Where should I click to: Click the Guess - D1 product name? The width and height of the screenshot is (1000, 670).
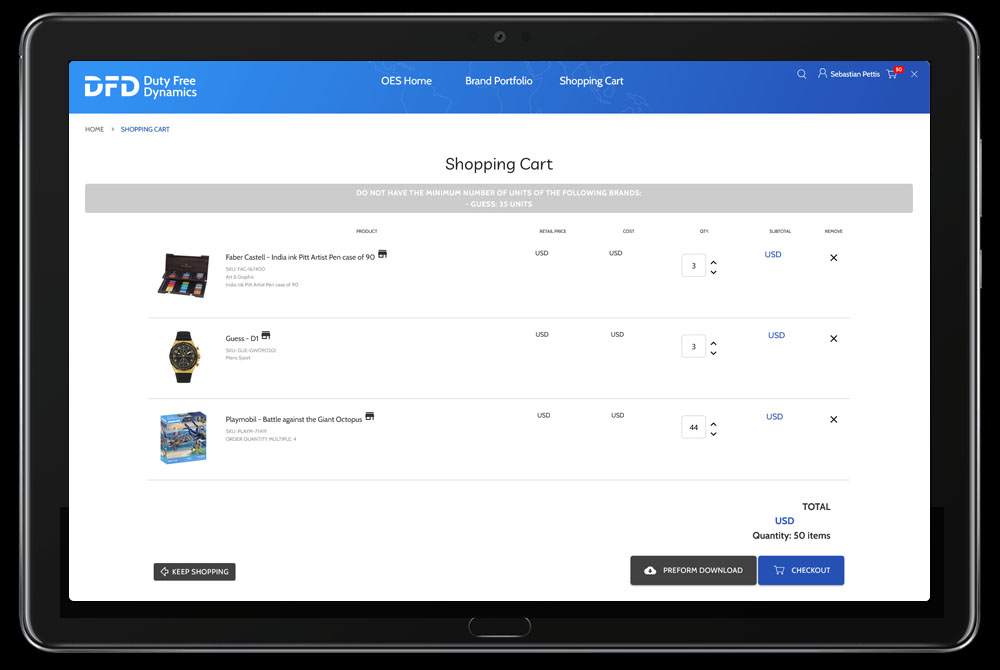click(x=242, y=339)
